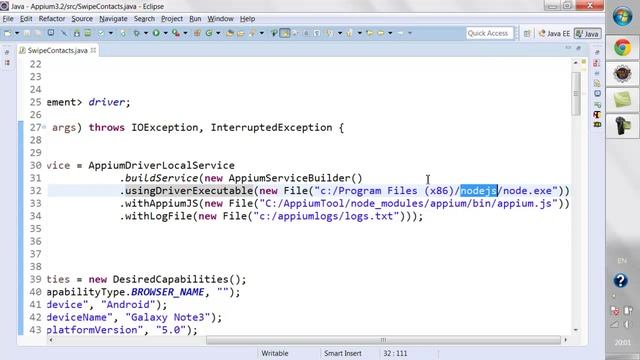Open the Help menu
Screen dimensions: 640x360
tap(247, 19)
